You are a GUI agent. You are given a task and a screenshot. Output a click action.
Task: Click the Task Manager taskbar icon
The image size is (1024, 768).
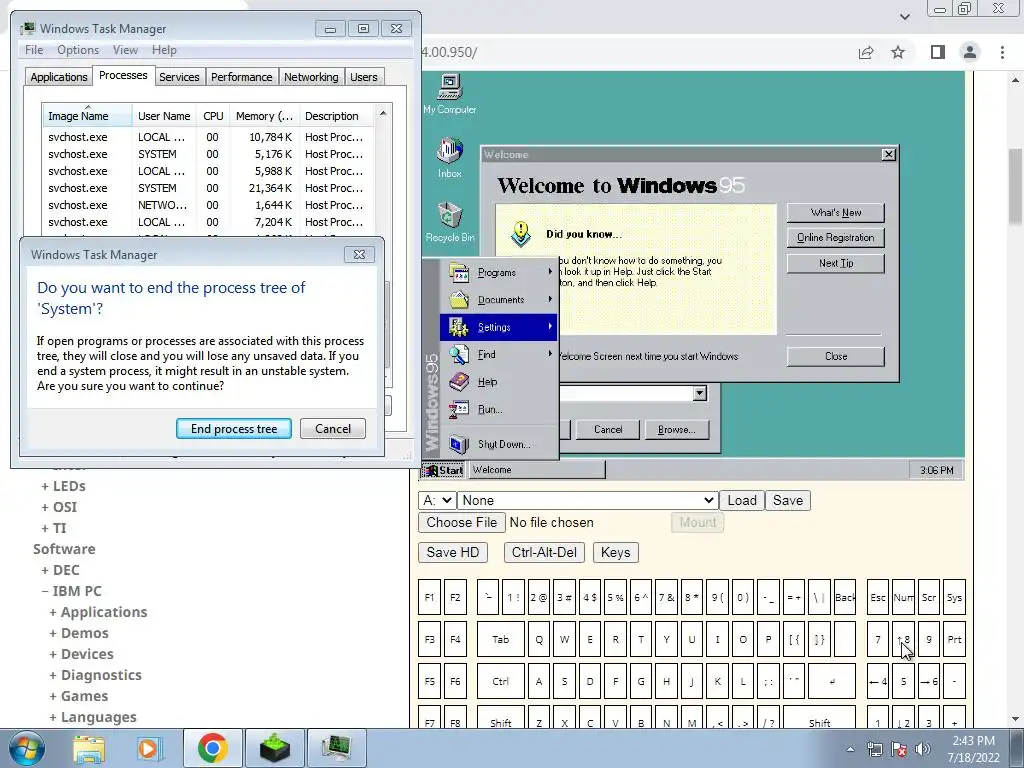pyautogui.click(x=336, y=748)
